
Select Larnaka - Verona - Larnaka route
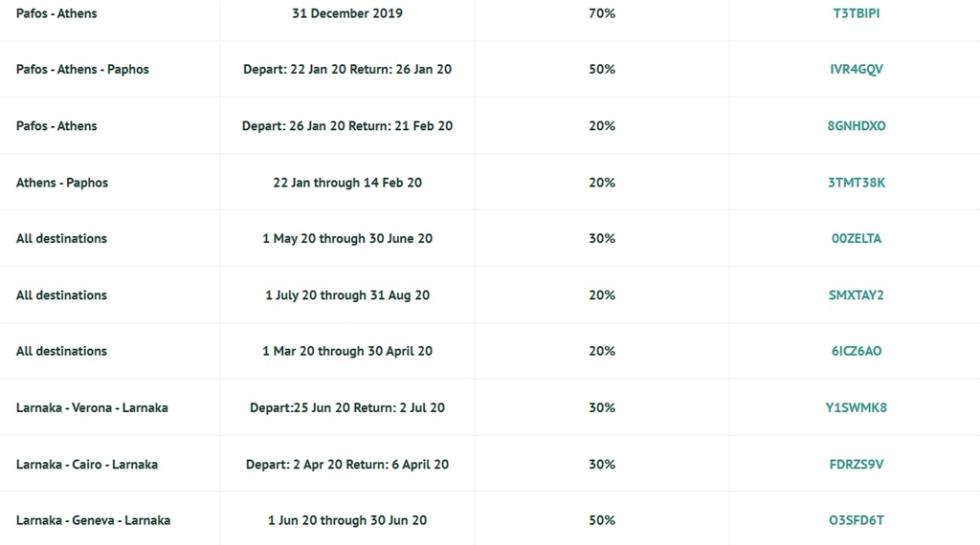[92, 408]
